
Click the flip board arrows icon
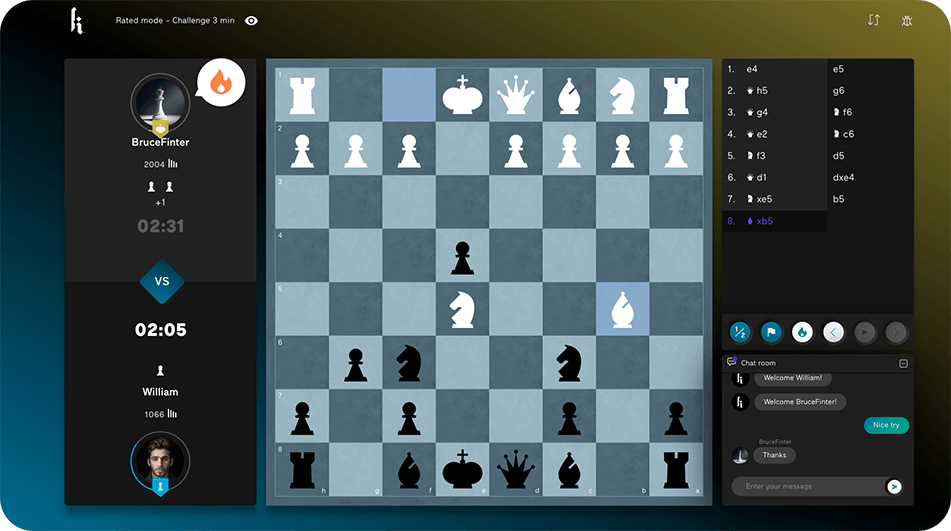(873, 20)
